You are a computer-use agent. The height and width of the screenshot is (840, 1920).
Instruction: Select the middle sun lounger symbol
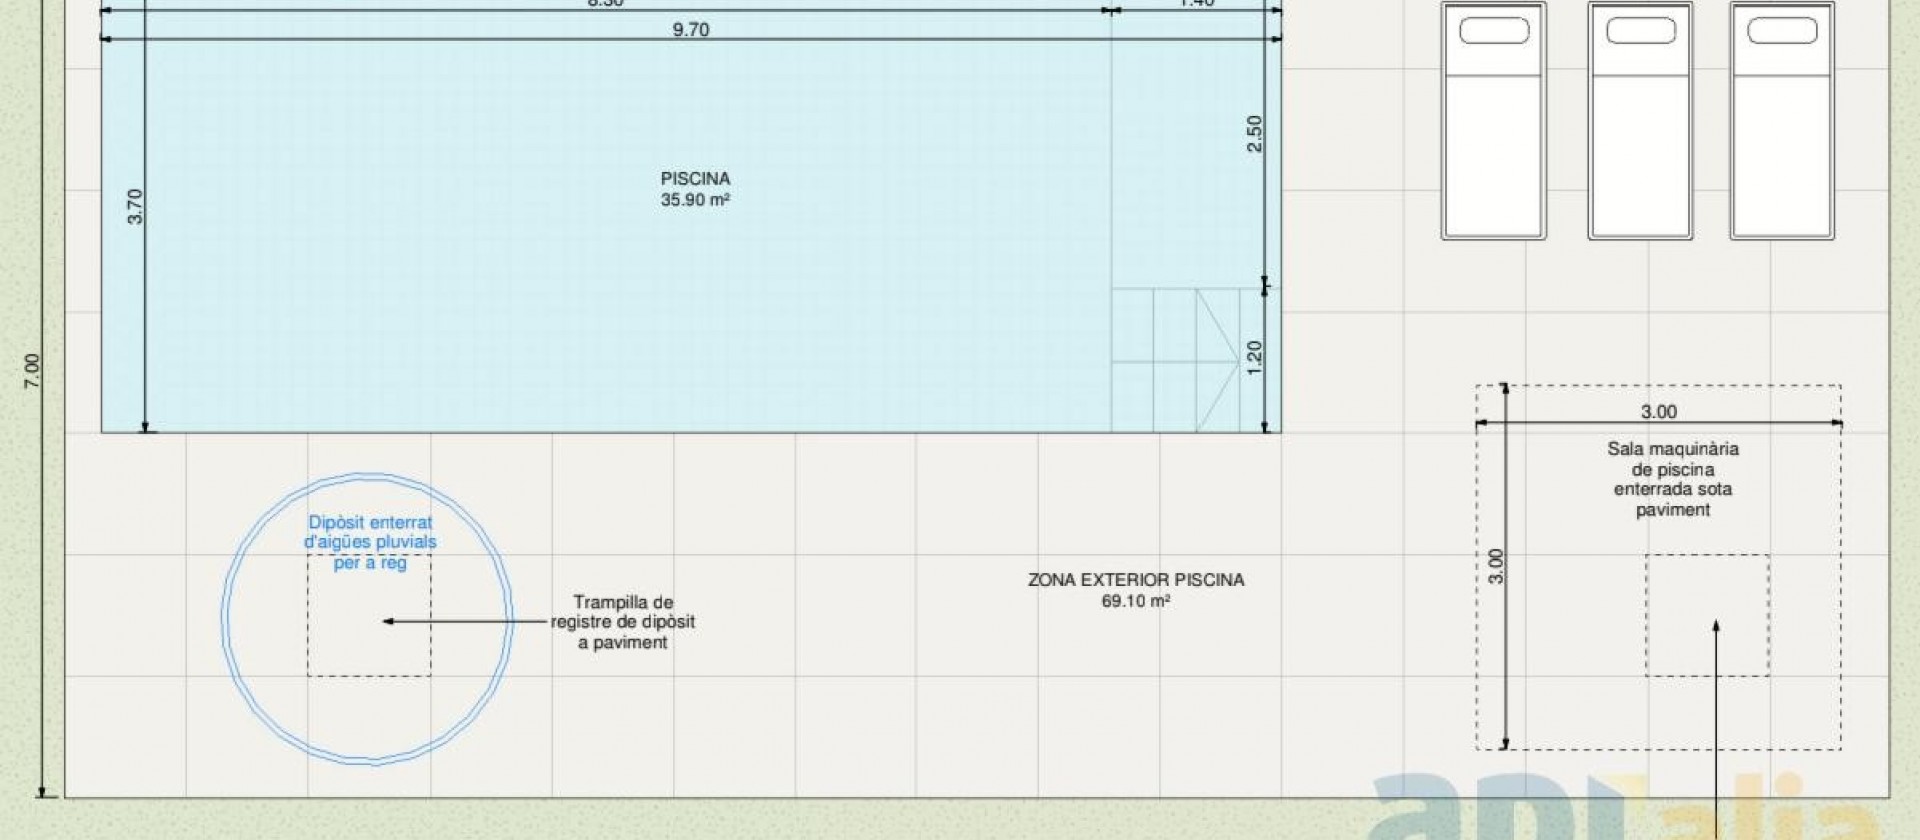1640,121
